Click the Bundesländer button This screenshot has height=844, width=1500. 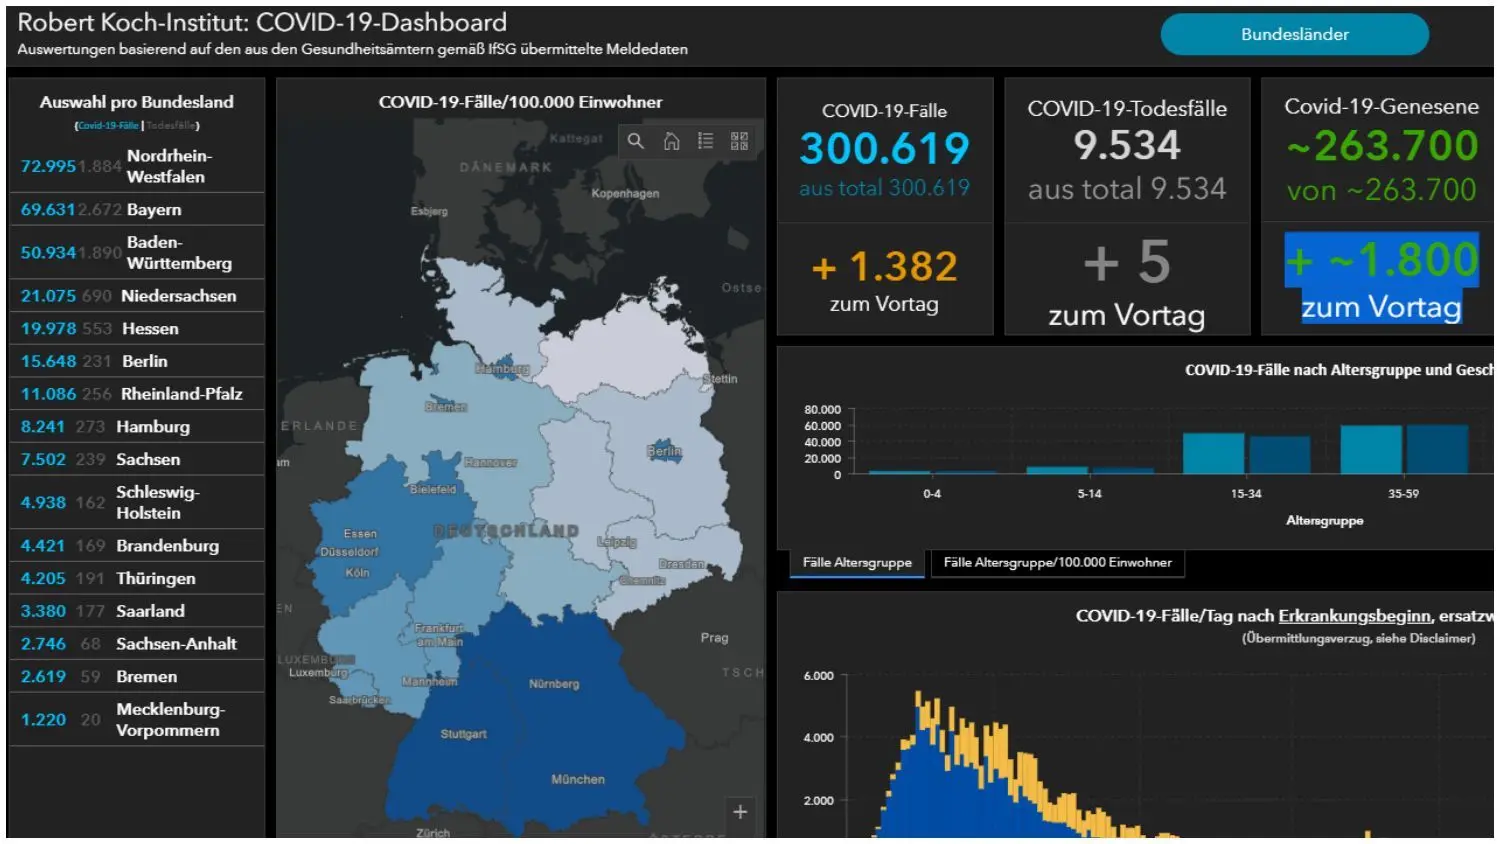point(1294,35)
